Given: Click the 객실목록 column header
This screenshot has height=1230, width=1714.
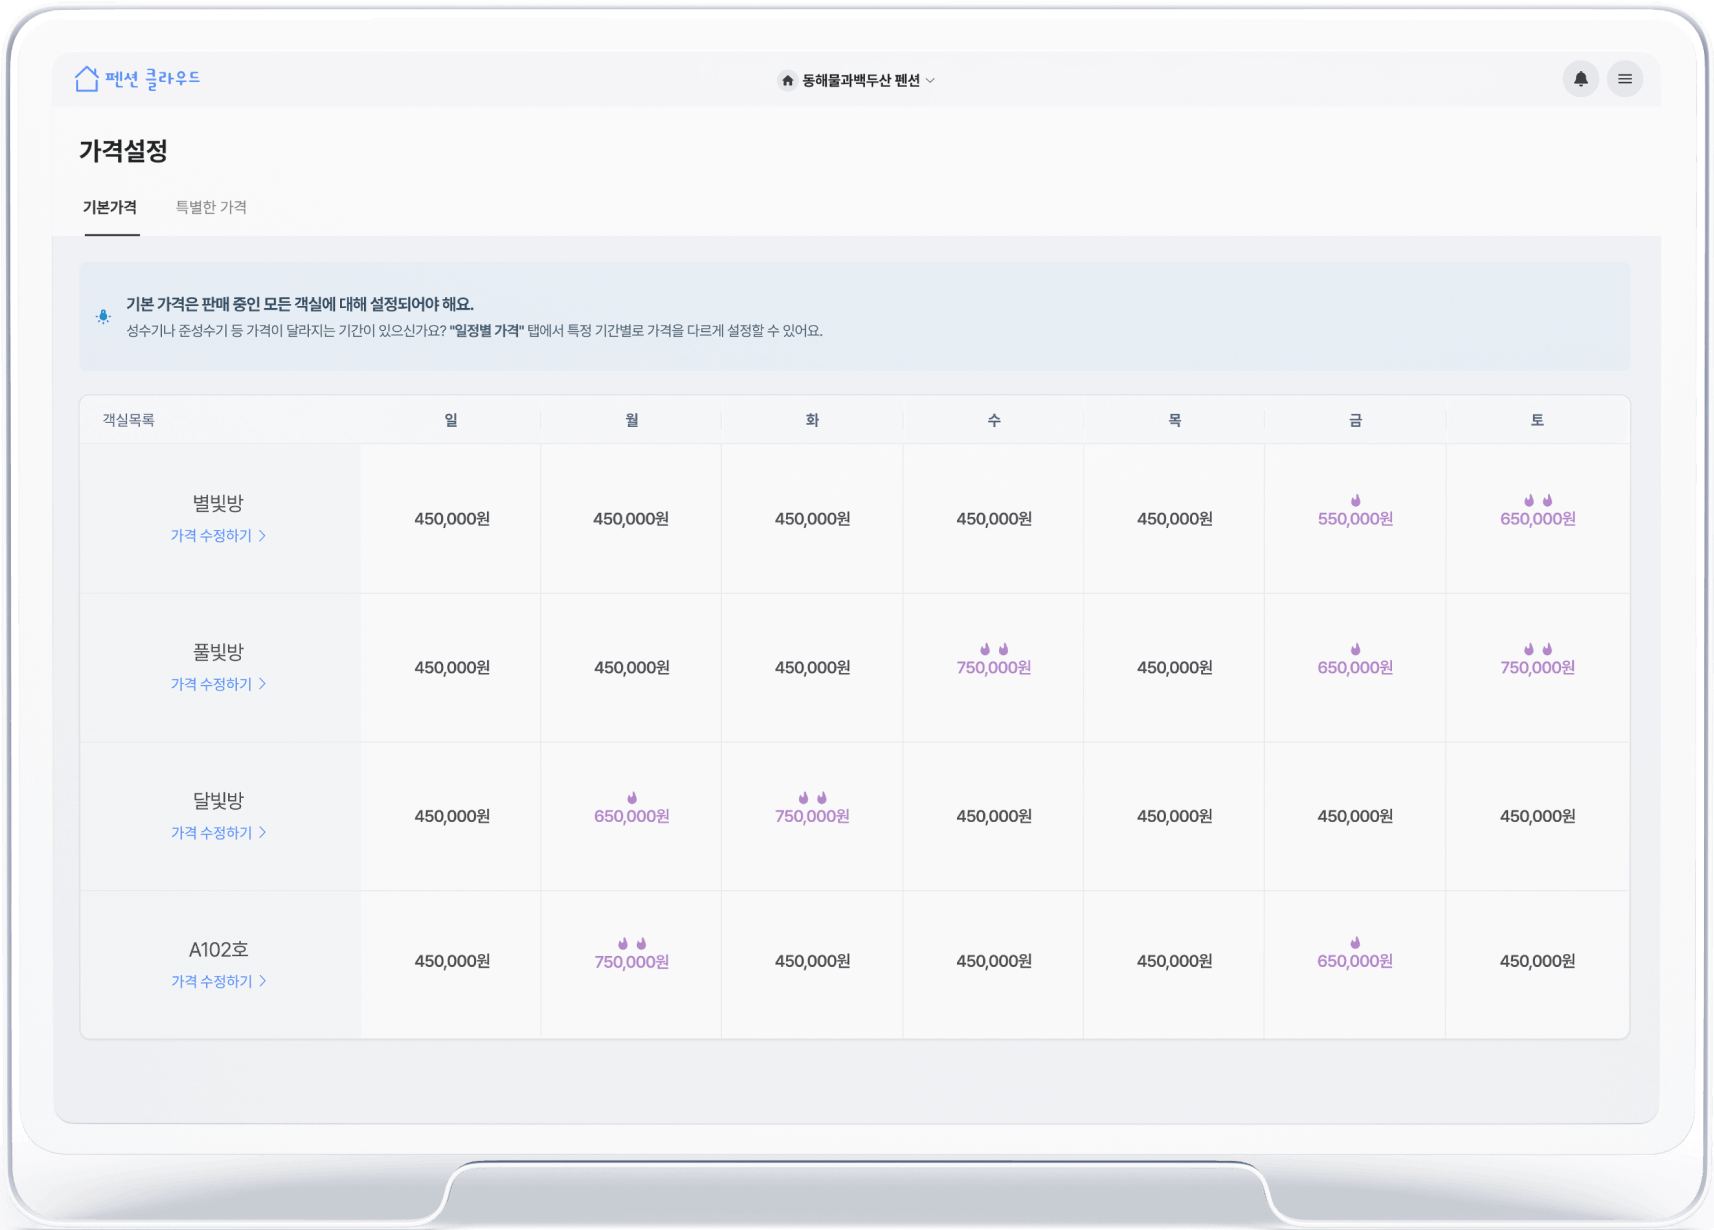Looking at the screenshot, I should pos(128,420).
